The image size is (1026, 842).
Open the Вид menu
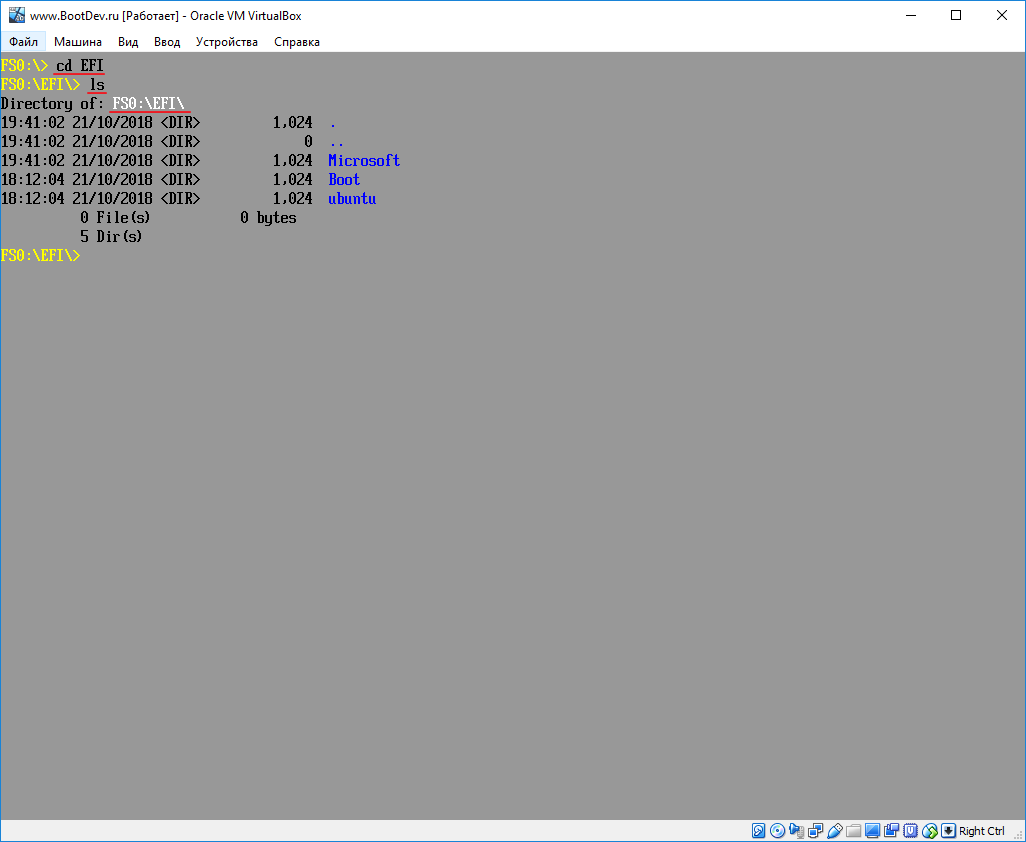pyautogui.click(x=128, y=42)
